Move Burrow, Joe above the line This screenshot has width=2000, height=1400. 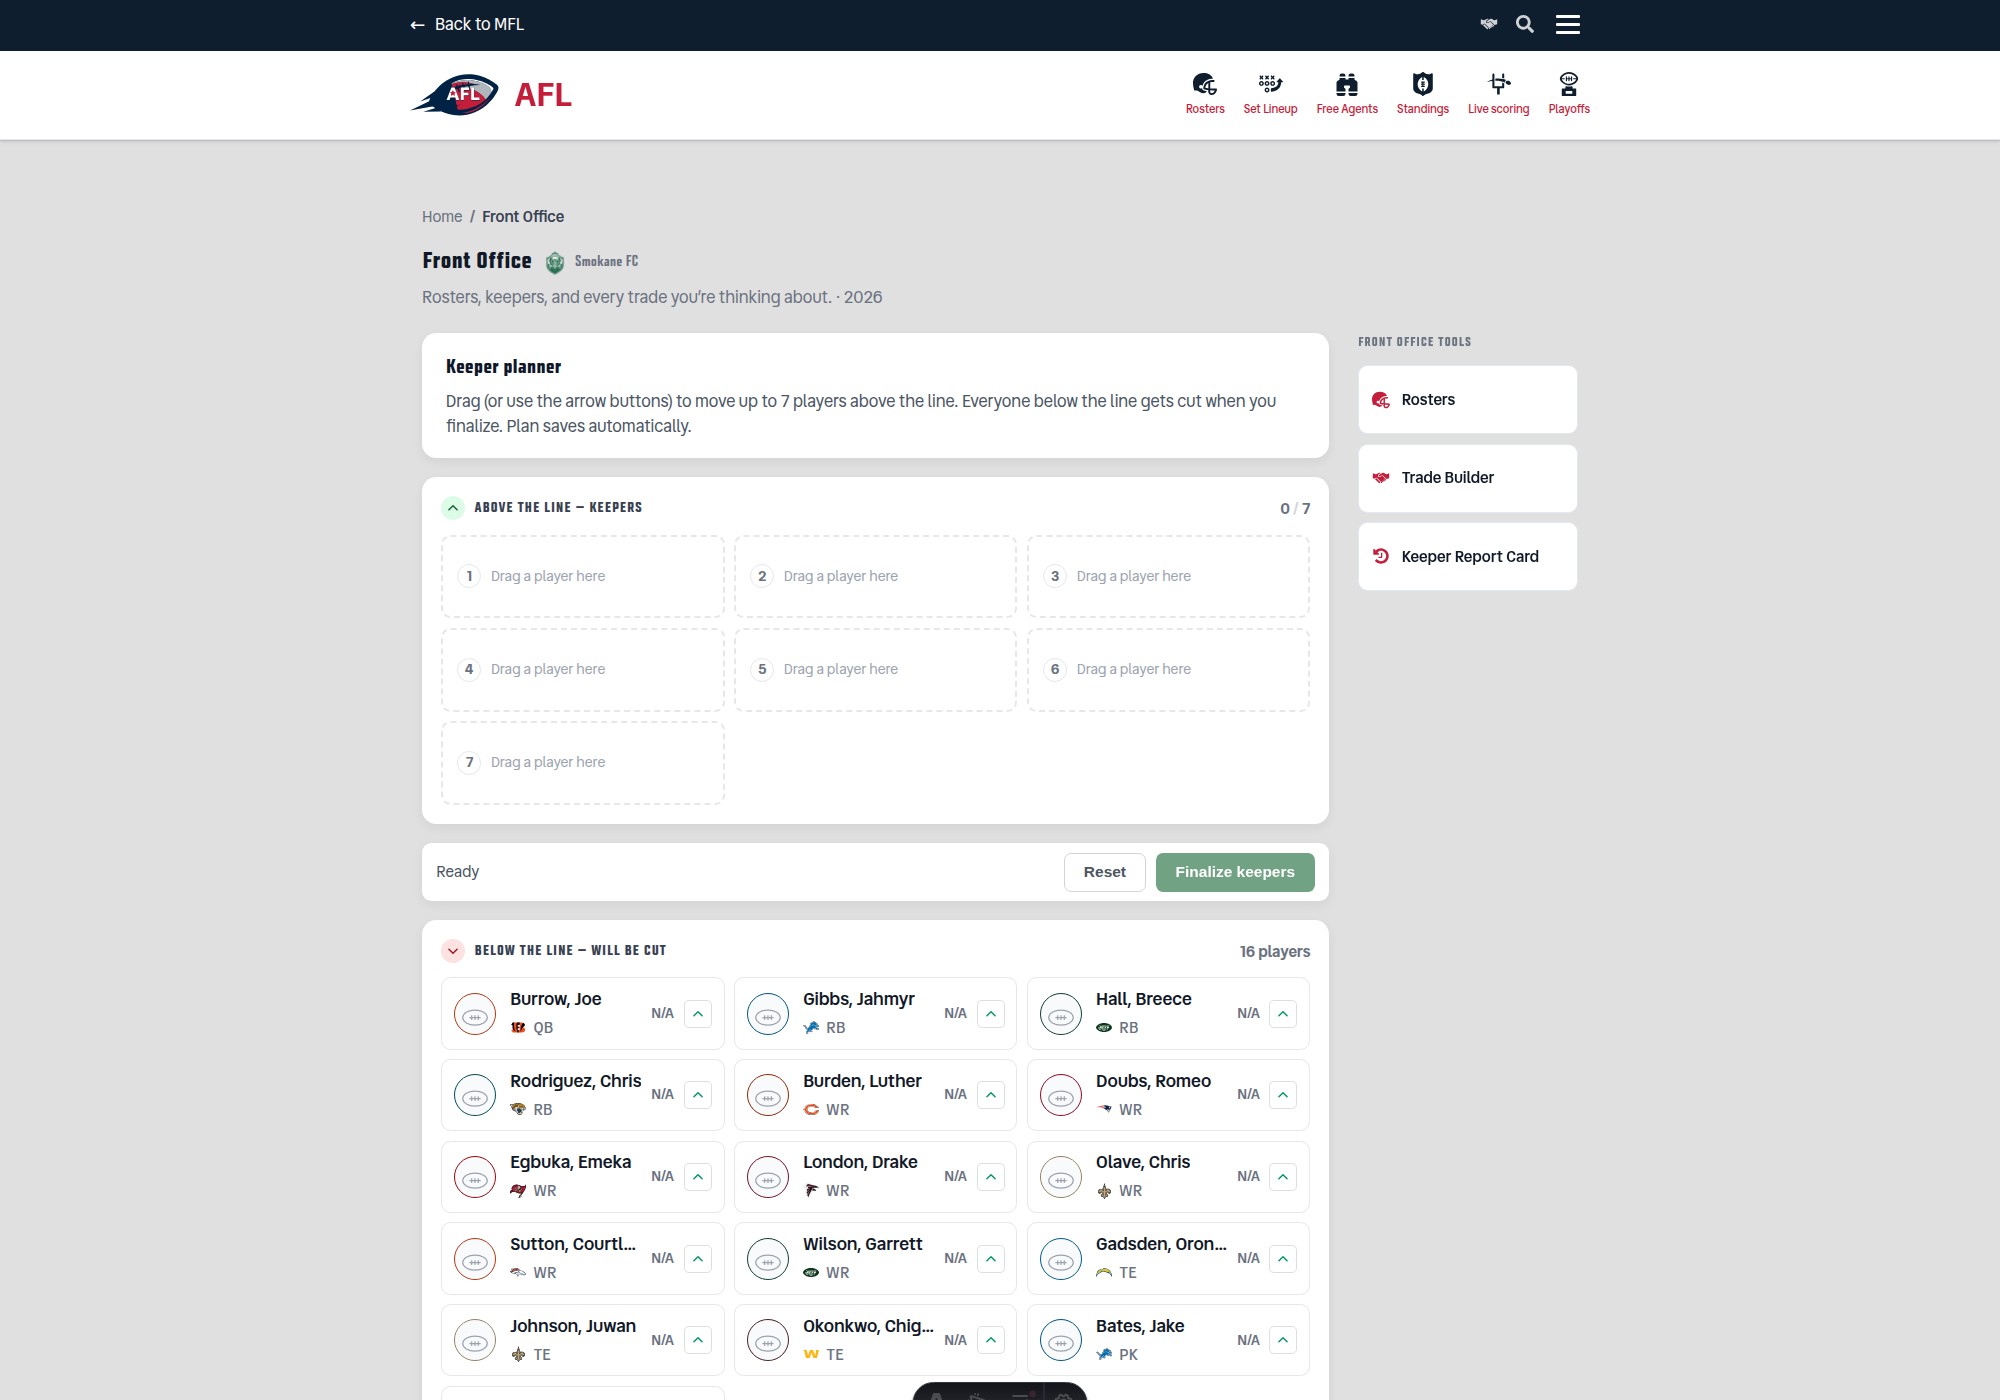[698, 1014]
